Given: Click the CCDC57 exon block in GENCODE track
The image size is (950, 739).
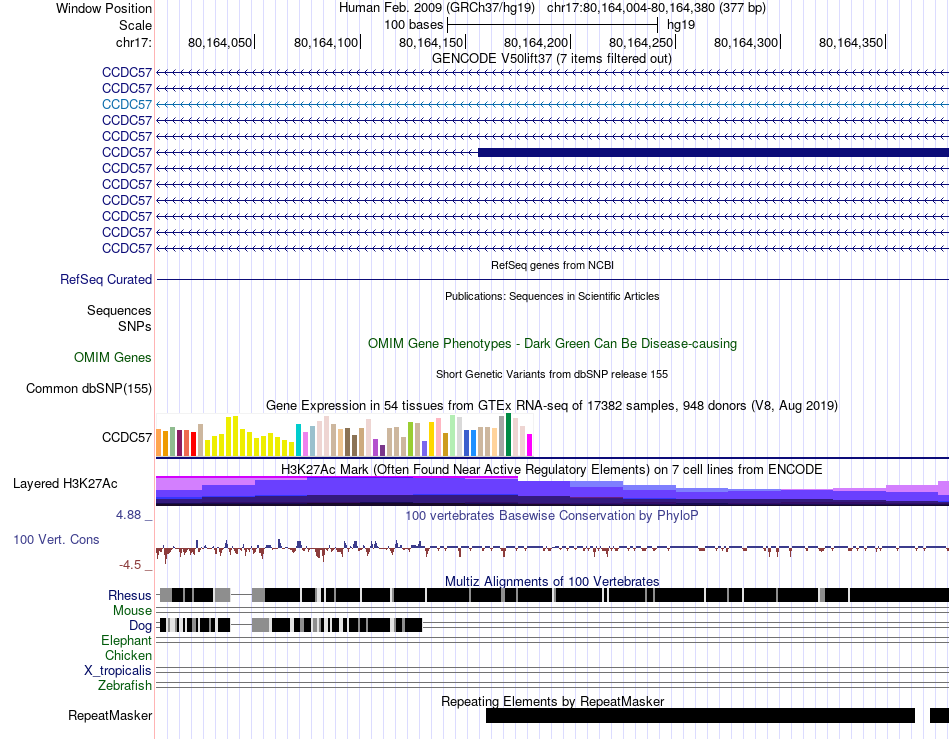Looking at the screenshot, I should pos(713,152).
